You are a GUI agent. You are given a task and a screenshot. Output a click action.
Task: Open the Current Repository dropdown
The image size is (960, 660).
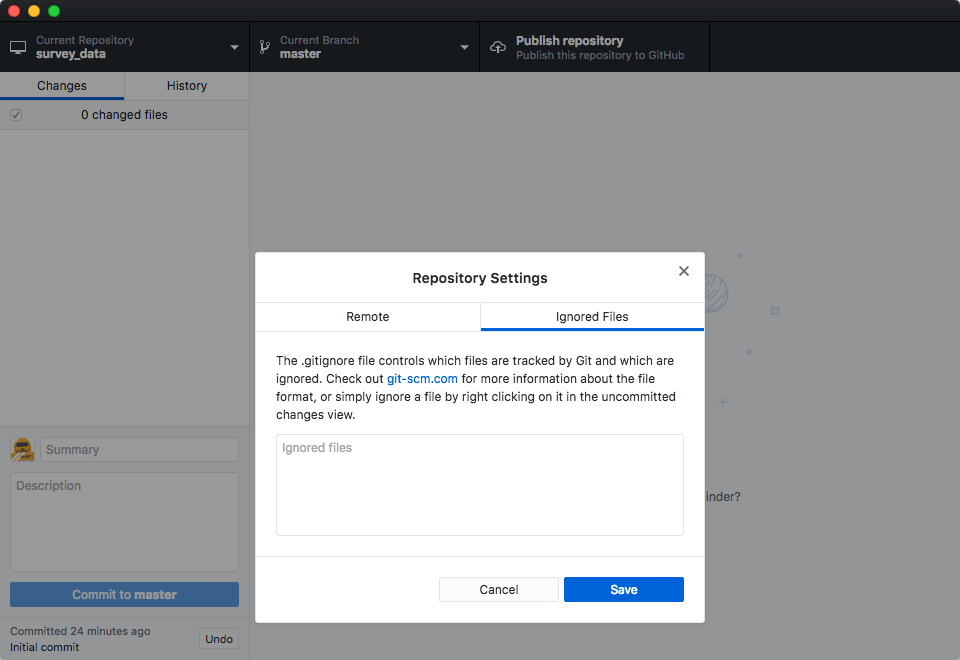[234, 46]
